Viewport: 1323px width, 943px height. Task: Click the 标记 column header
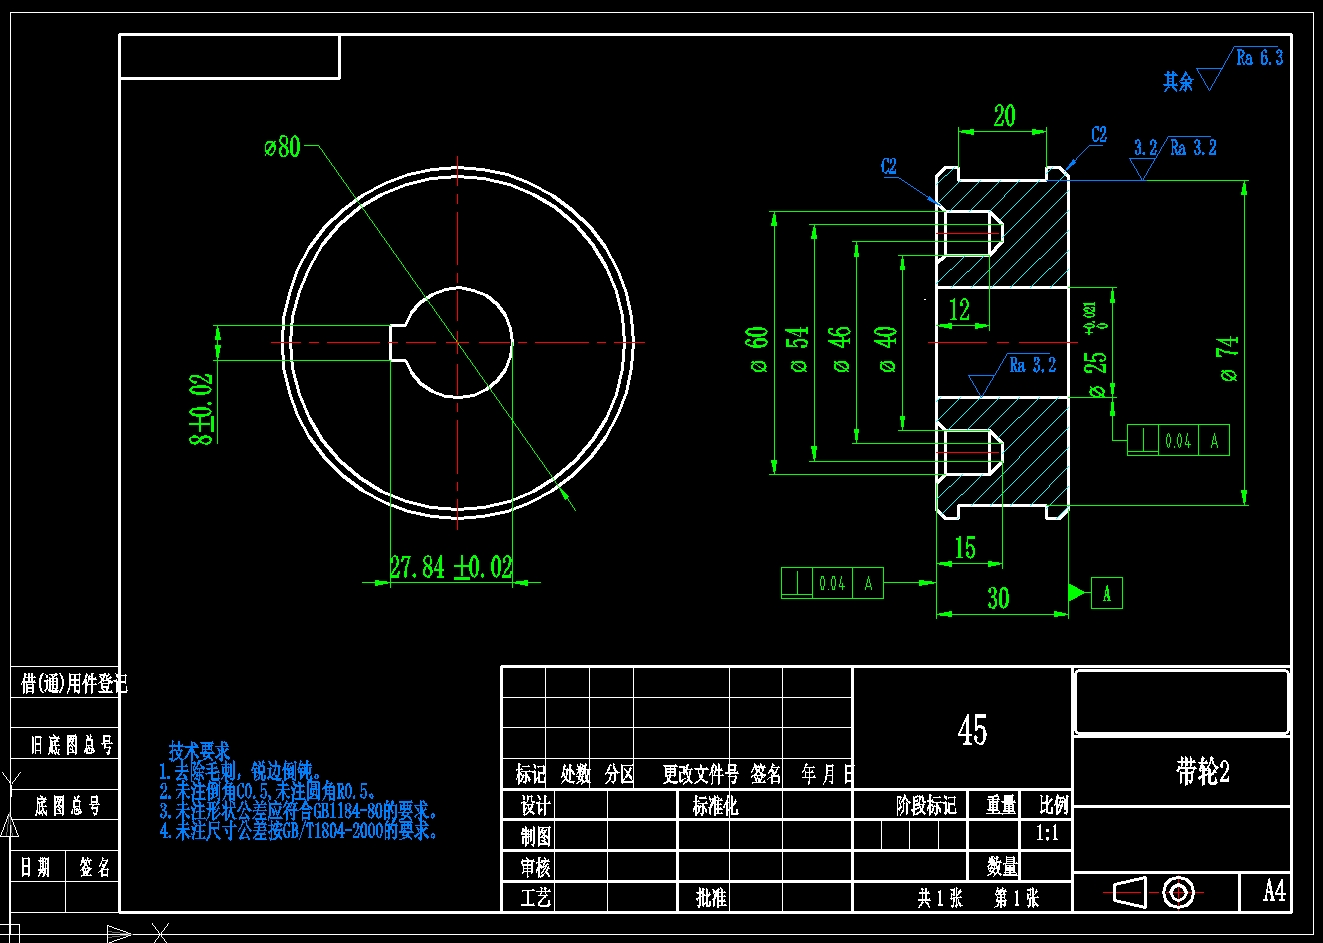pyautogui.click(x=530, y=774)
